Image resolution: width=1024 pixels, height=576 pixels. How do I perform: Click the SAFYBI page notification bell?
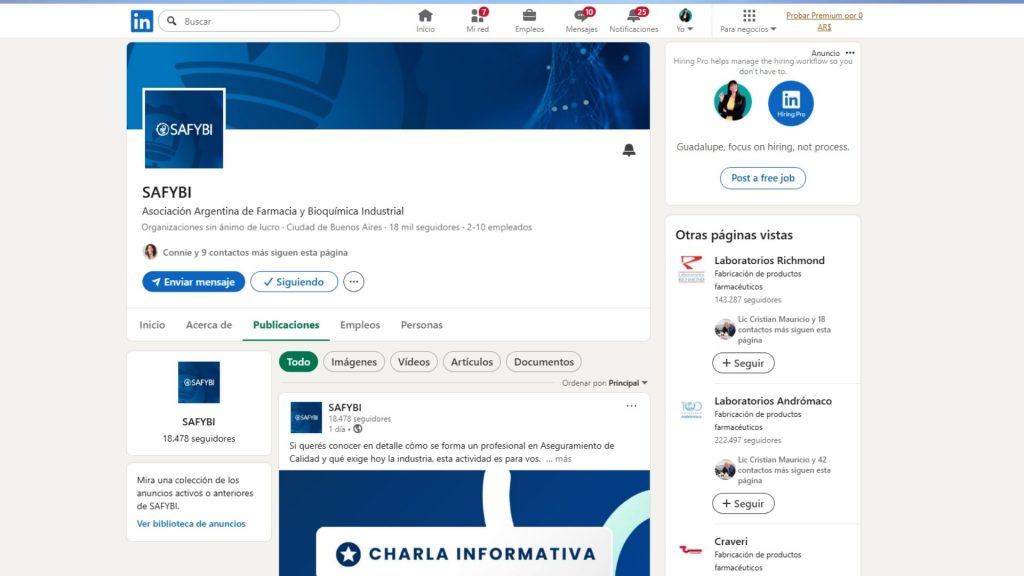[x=629, y=150]
